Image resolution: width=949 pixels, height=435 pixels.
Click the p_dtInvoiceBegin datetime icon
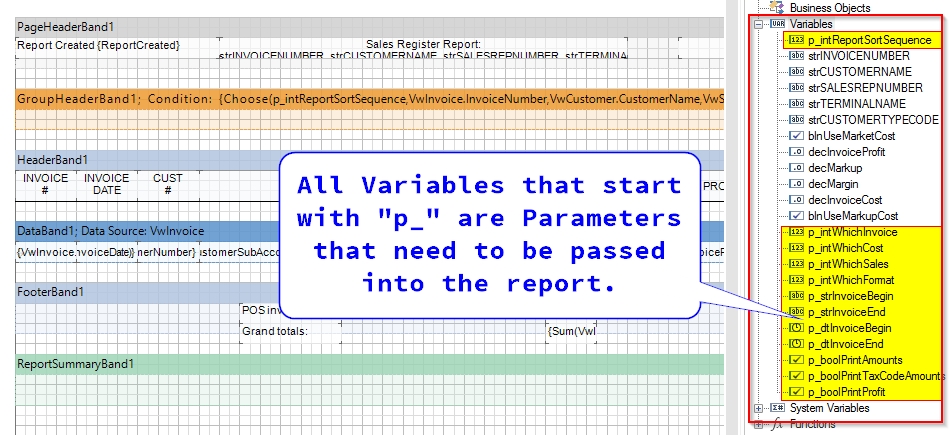click(x=797, y=329)
